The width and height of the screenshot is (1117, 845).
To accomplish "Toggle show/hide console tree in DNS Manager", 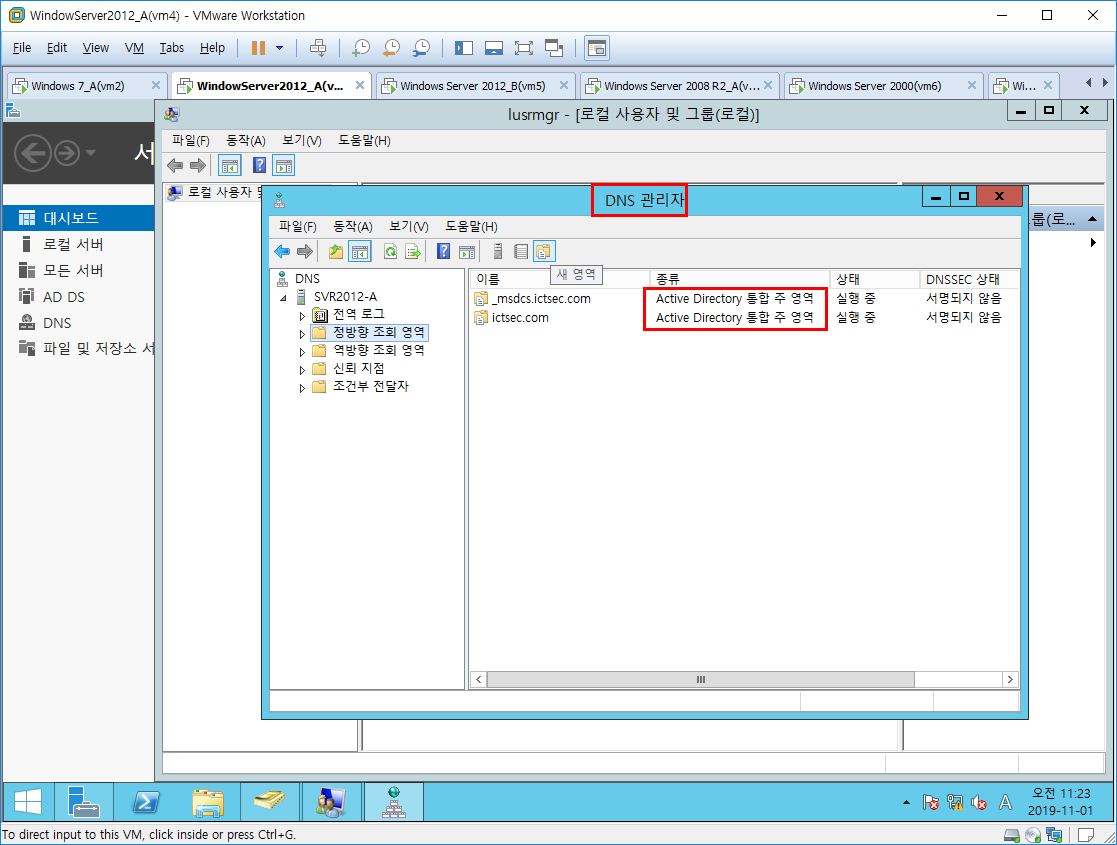I will 360,252.
